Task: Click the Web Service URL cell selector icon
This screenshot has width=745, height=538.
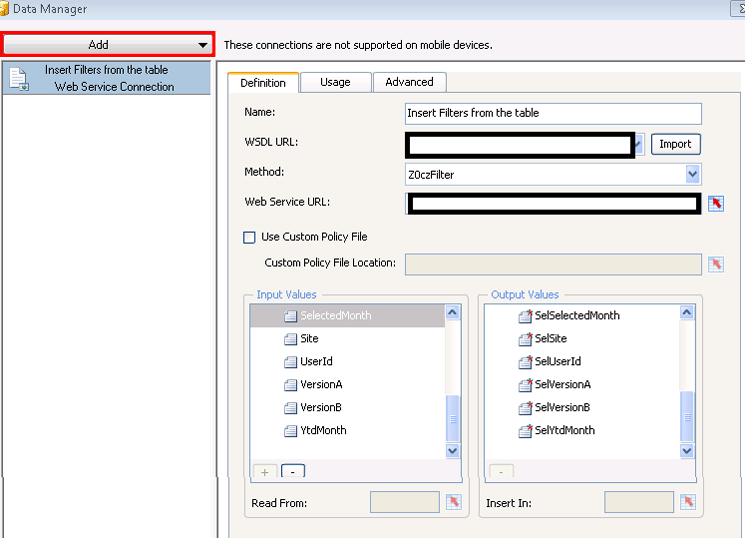Action: (x=715, y=204)
